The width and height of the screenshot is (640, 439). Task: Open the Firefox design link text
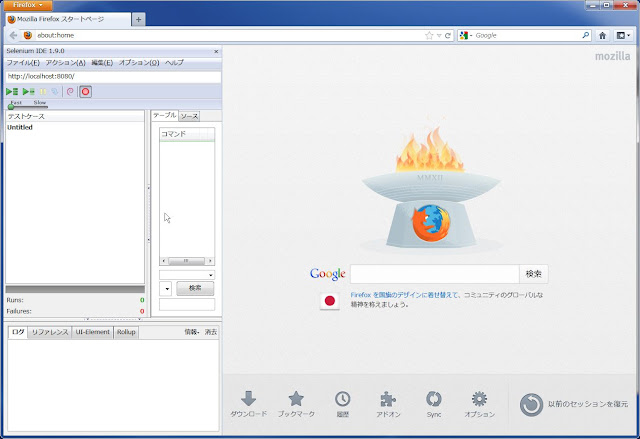[406, 295]
